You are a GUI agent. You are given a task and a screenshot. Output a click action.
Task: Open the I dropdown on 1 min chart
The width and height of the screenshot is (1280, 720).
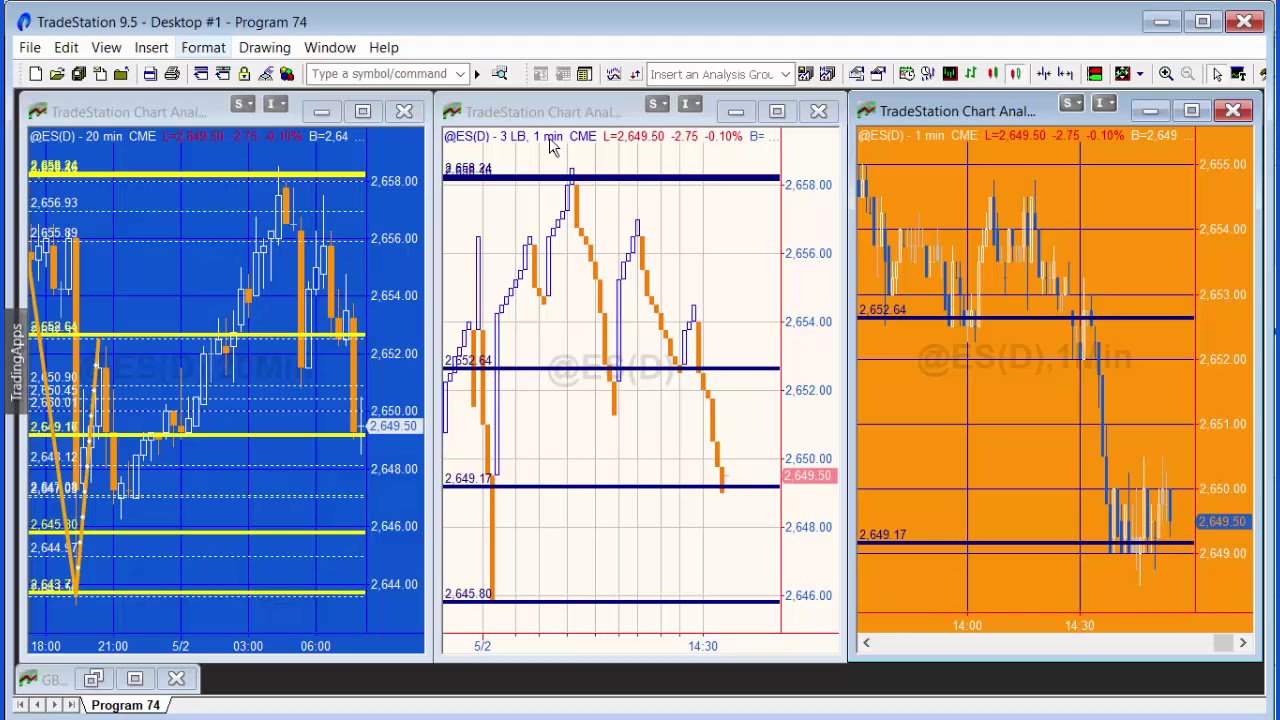click(x=1104, y=103)
